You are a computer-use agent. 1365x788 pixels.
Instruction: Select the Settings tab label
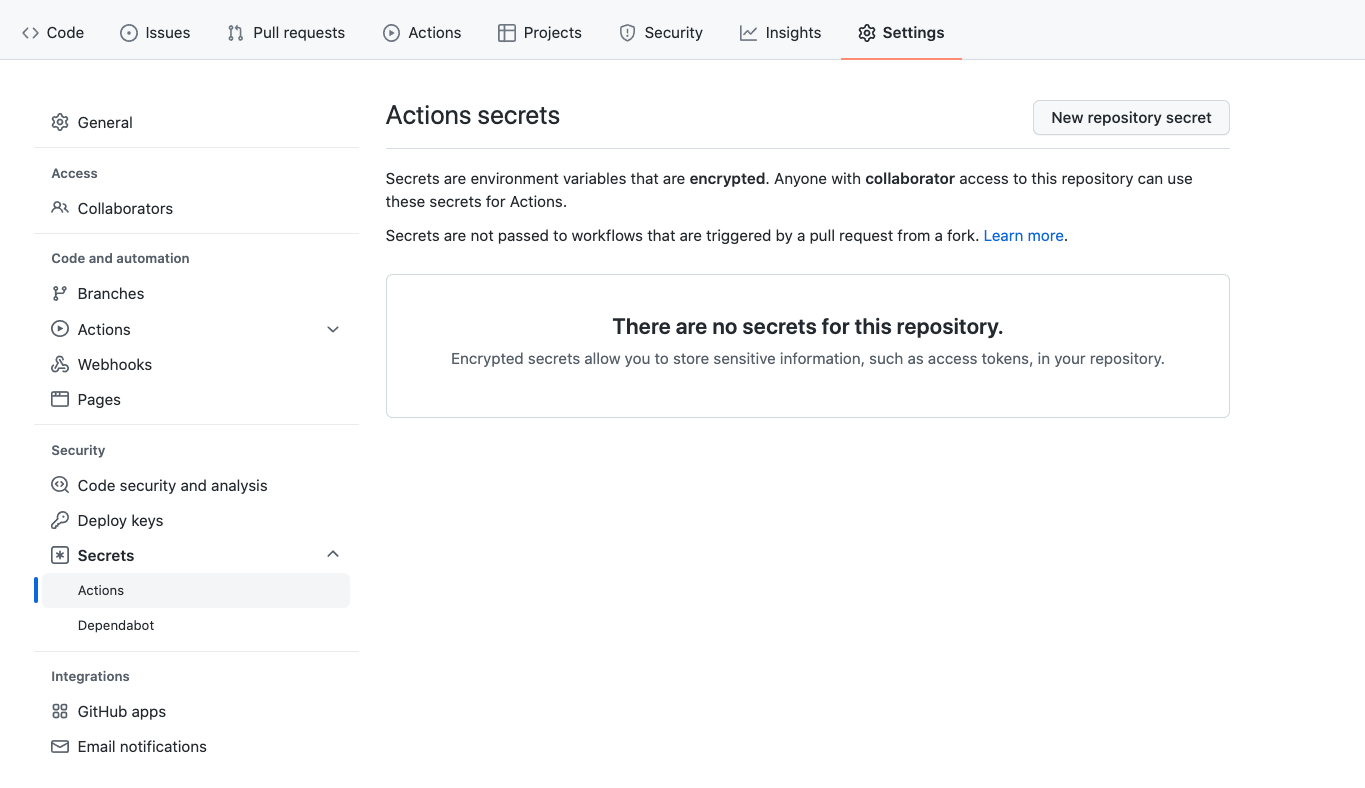tap(913, 33)
